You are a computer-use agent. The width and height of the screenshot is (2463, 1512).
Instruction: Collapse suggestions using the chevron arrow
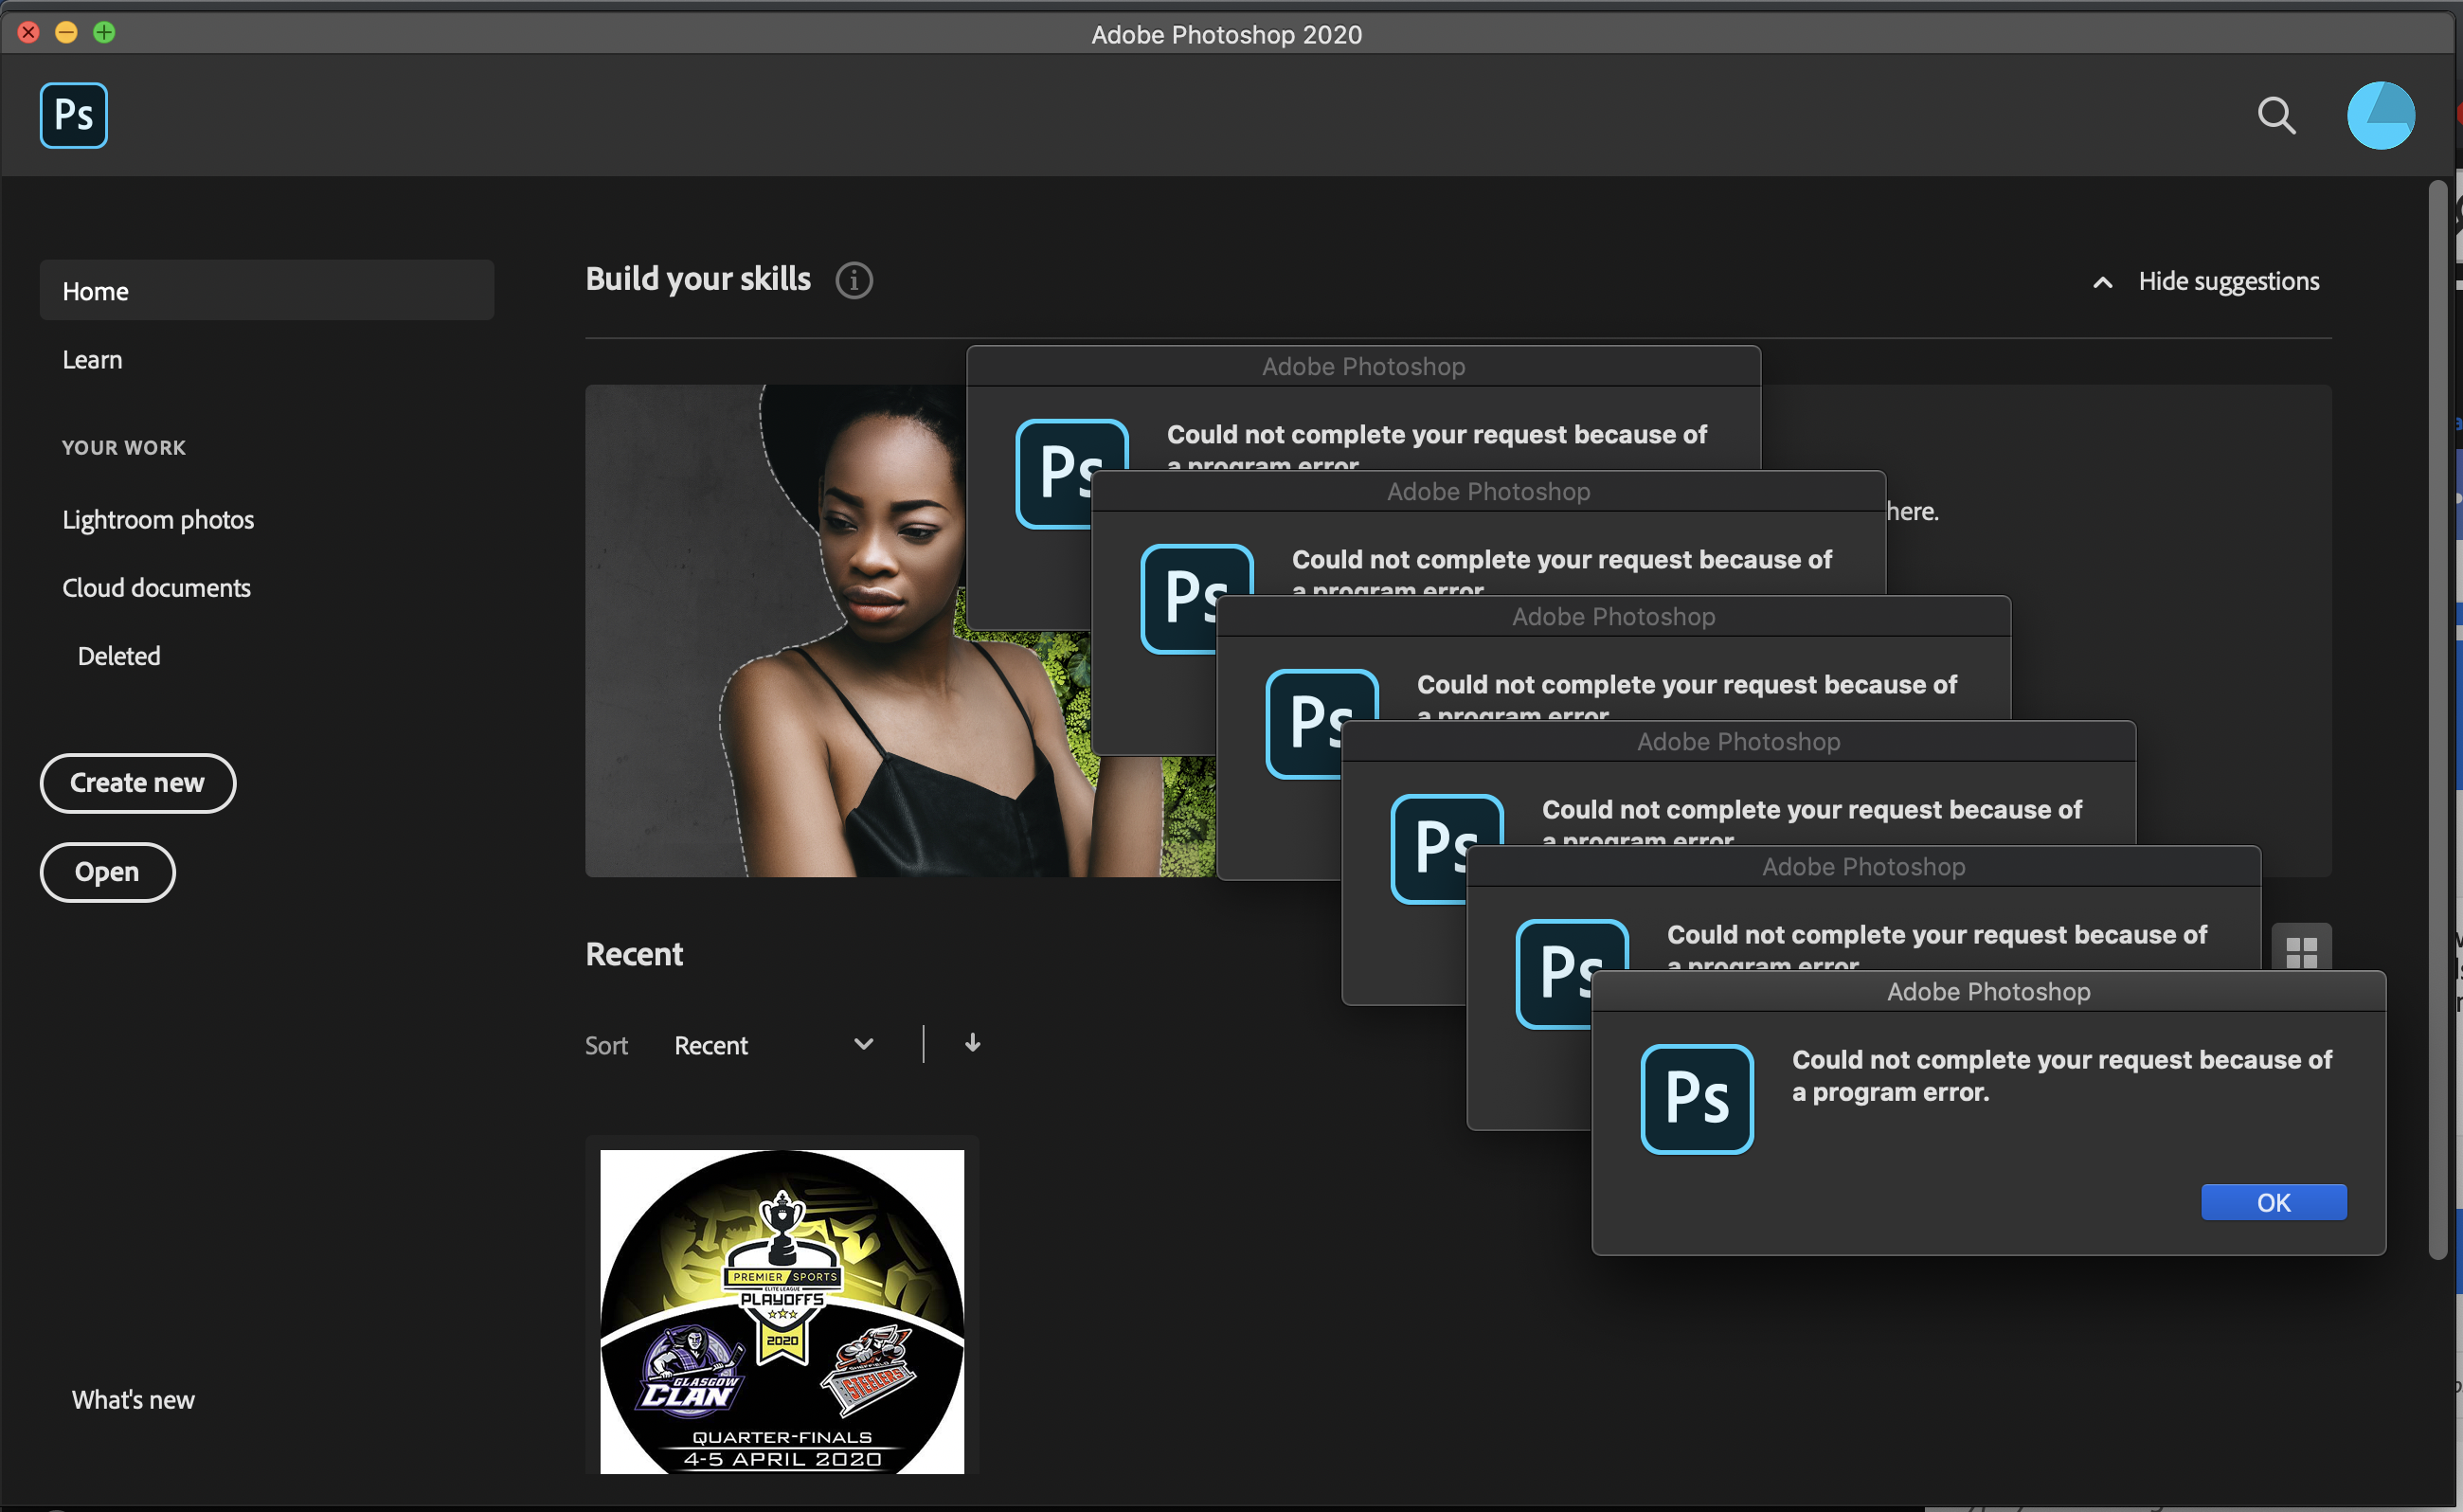2102,282
